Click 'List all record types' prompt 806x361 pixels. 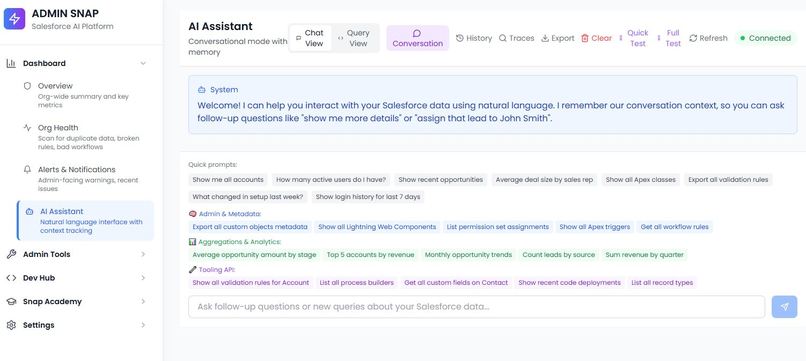(662, 283)
